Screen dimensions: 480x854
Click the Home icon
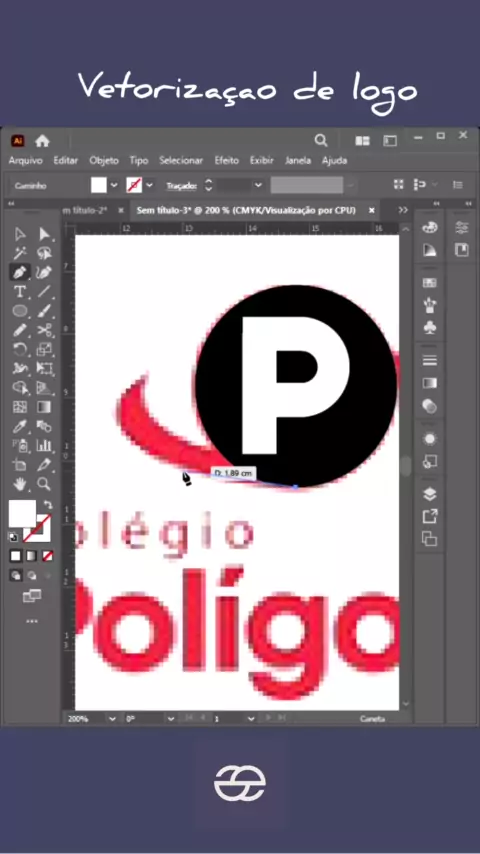click(42, 141)
